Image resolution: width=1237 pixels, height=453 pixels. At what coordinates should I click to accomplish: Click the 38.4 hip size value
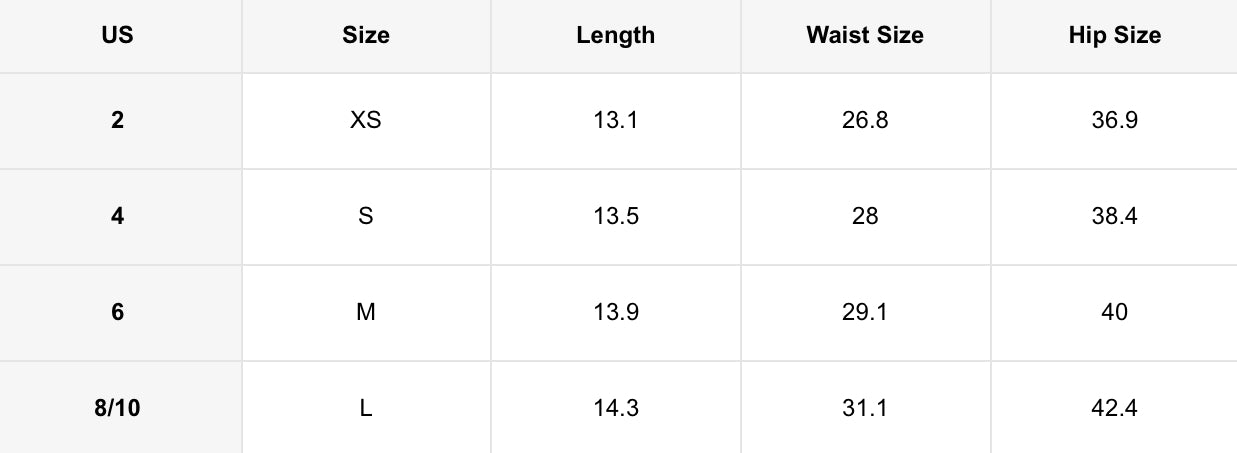[x=1114, y=217]
